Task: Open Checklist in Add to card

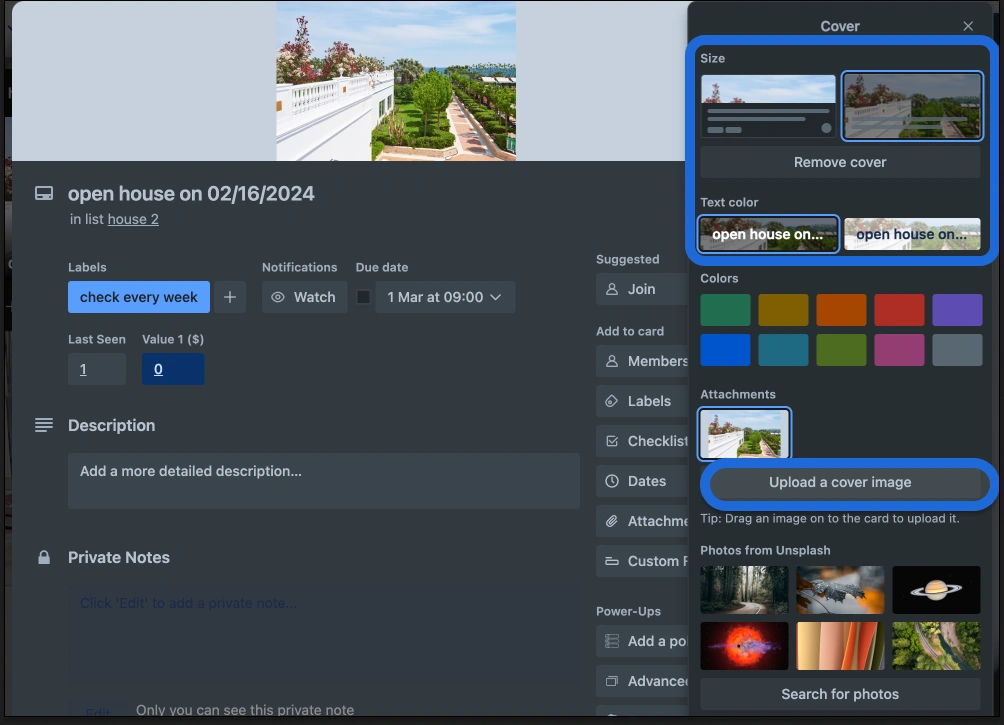Action: pos(642,441)
